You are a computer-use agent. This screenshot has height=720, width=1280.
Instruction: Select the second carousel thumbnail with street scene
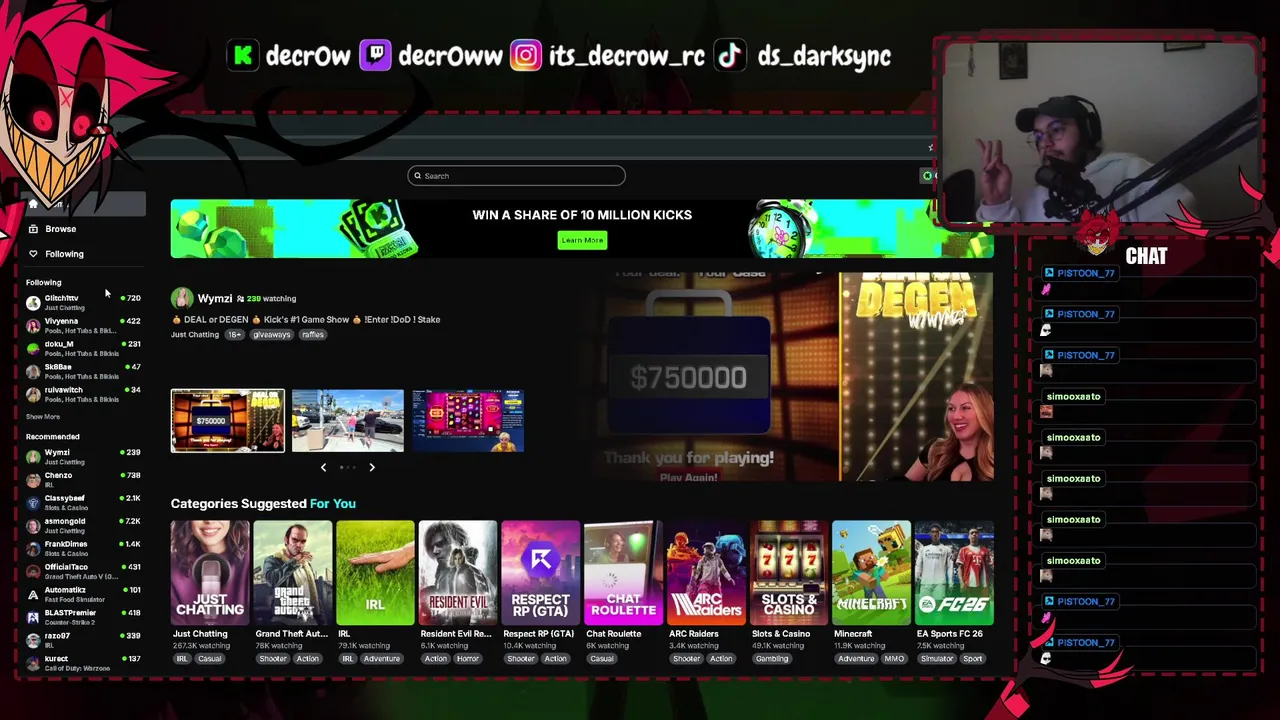348,421
